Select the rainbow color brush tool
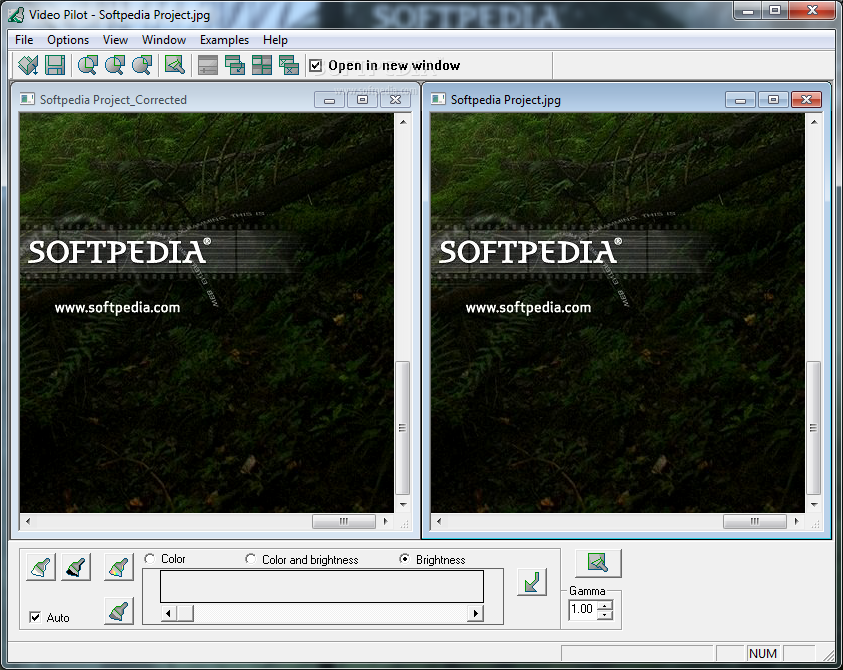The width and height of the screenshot is (843, 670). (x=118, y=567)
